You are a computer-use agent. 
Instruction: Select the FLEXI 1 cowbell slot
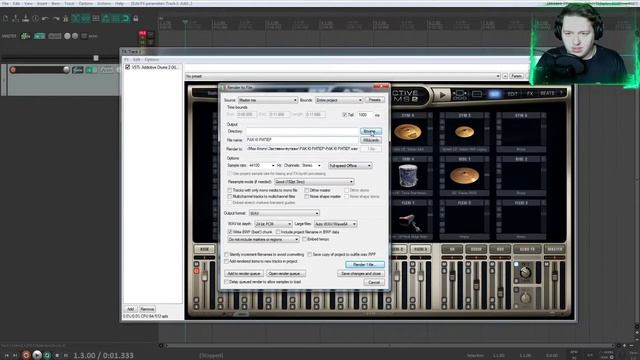coord(408,219)
